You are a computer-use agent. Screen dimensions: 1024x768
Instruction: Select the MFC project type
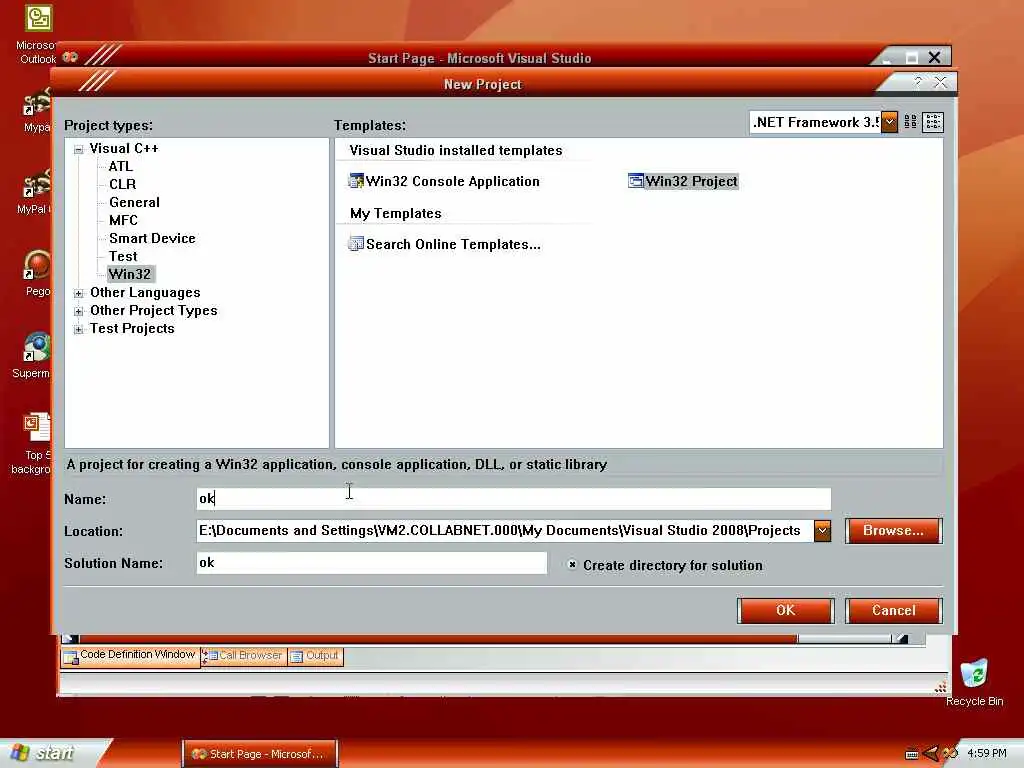tap(123, 221)
